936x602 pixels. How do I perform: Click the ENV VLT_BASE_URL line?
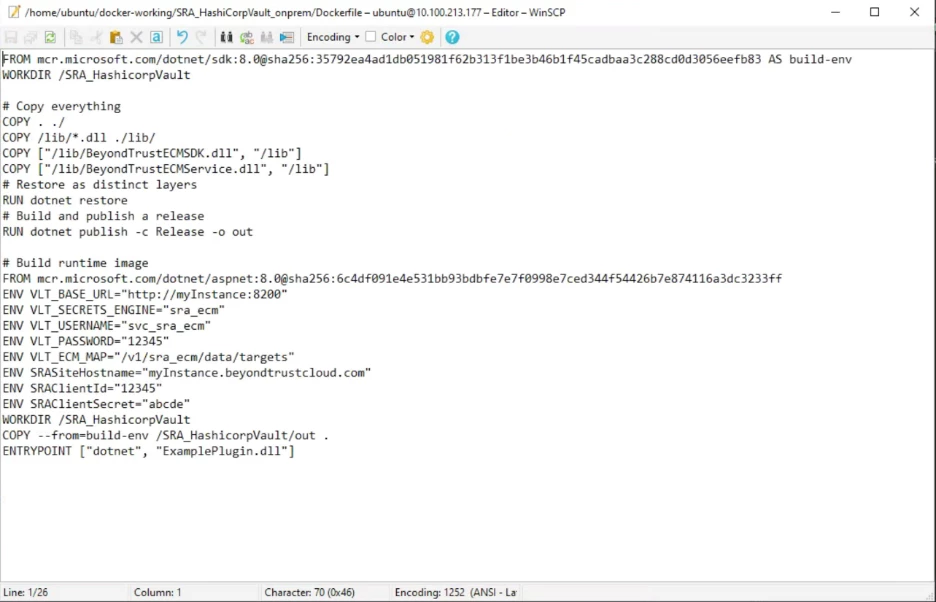pyautogui.click(x=145, y=294)
